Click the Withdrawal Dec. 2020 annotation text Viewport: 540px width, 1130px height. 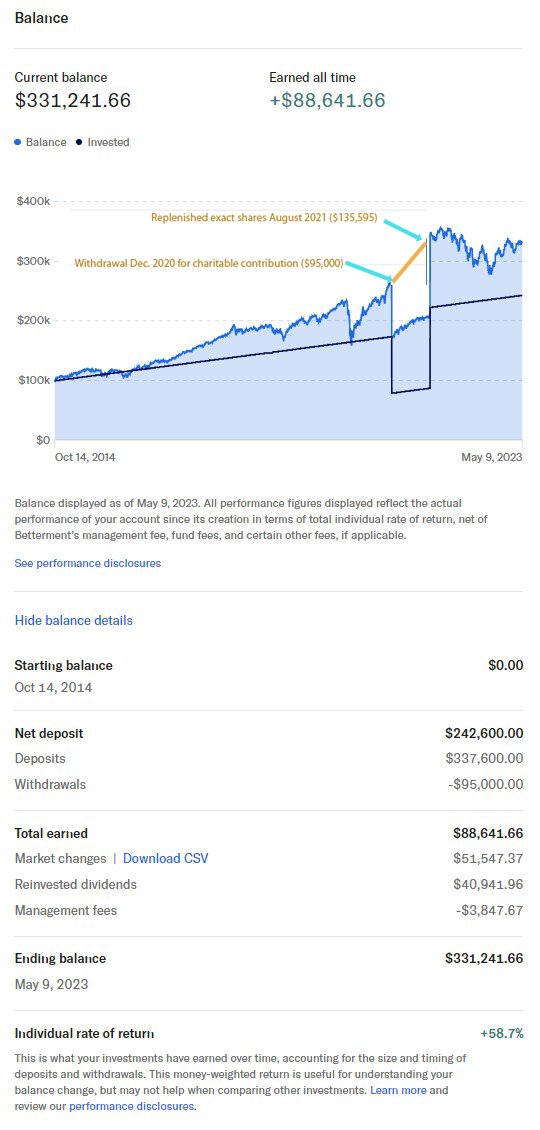click(x=209, y=264)
